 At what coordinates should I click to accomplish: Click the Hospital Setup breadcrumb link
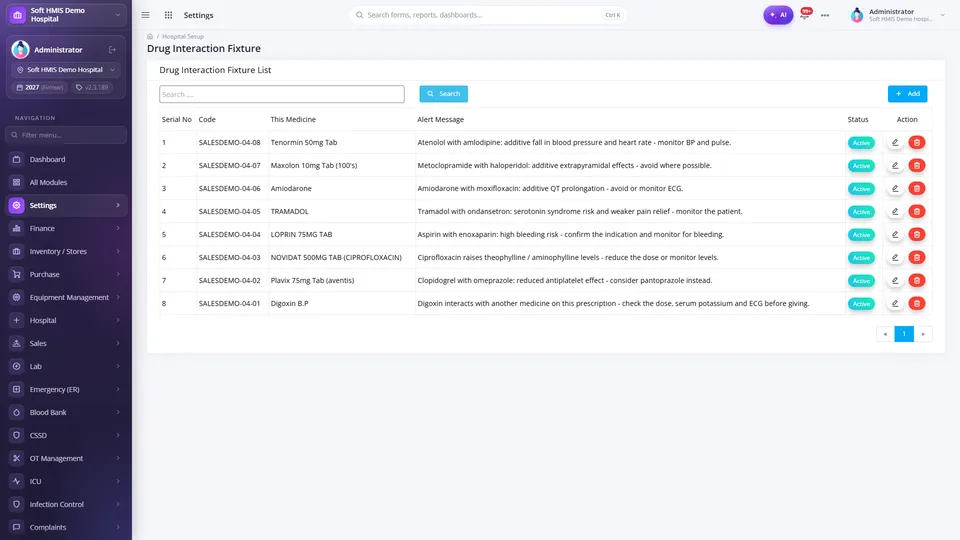(x=182, y=36)
